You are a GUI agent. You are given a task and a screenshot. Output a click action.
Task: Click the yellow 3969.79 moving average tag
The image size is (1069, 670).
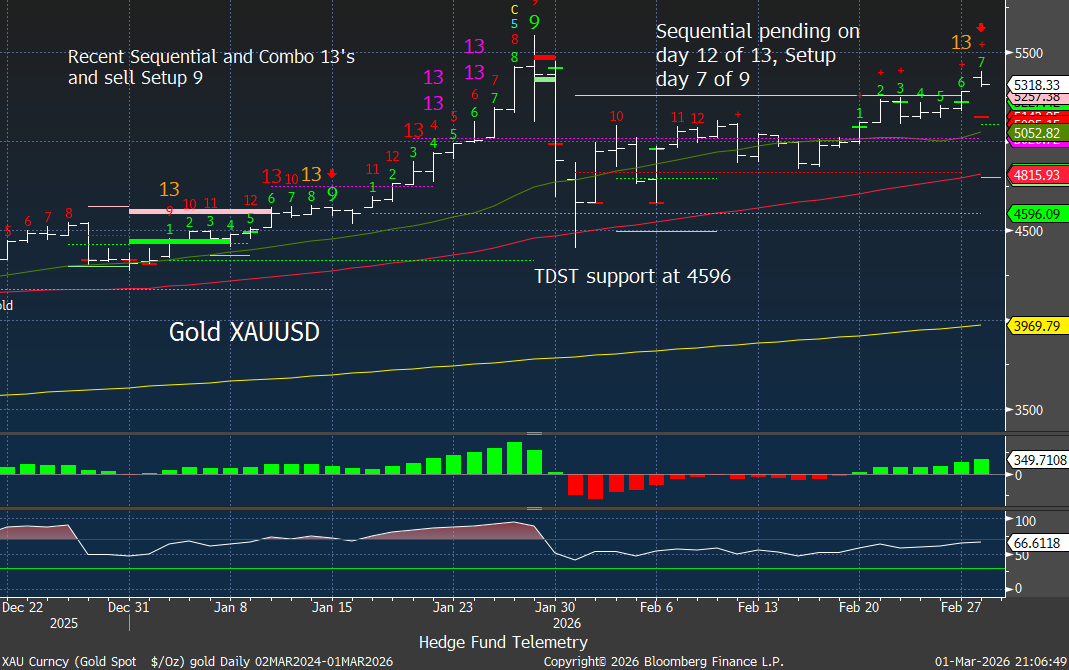tap(1035, 325)
